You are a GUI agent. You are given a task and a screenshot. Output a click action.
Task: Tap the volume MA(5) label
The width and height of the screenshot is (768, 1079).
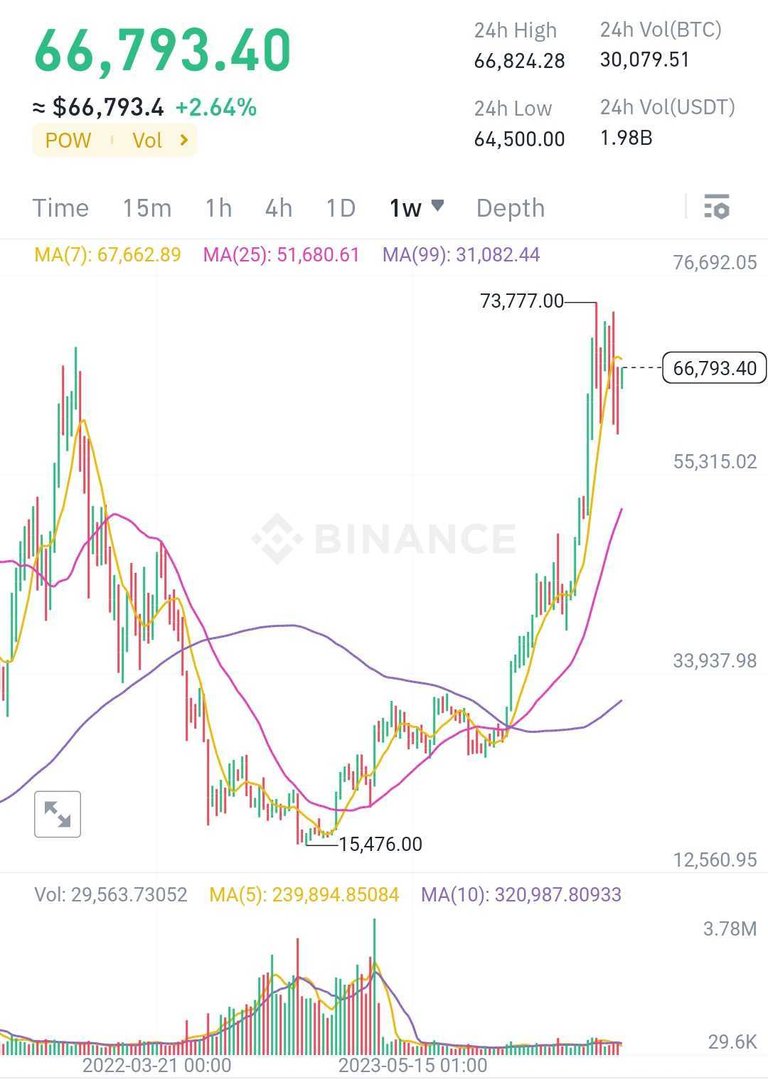(x=303, y=895)
